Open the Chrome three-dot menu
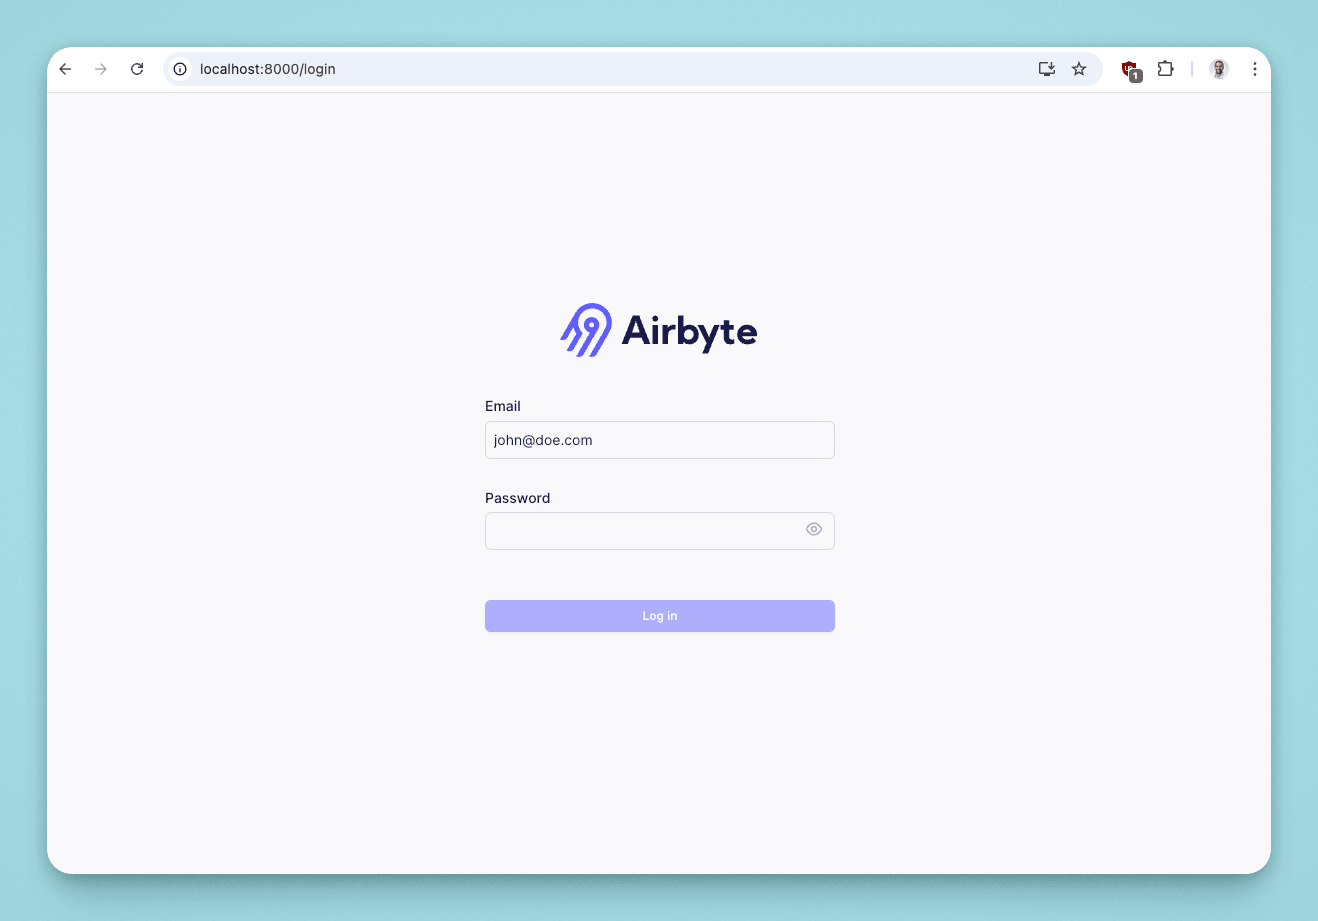Screen dimensions: 1318x921 pos(1254,69)
